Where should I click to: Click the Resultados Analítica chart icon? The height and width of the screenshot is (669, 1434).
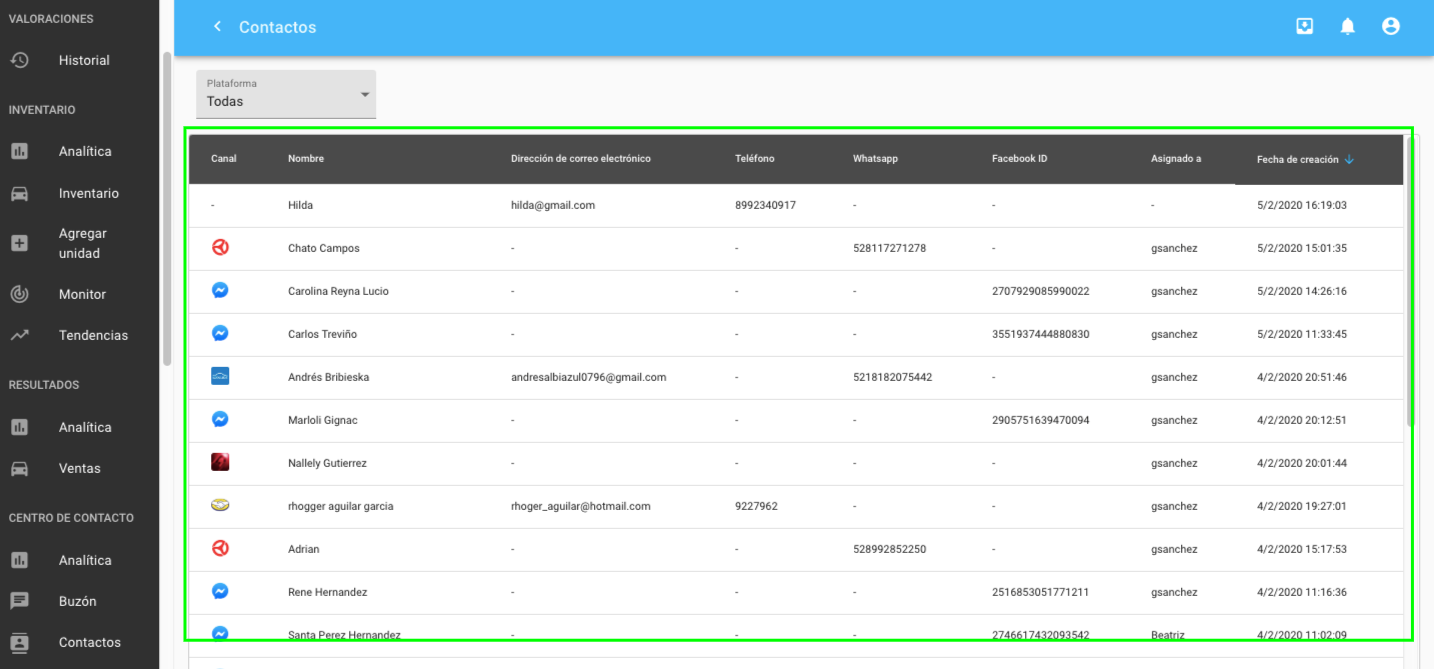click(x=19, y=427)
